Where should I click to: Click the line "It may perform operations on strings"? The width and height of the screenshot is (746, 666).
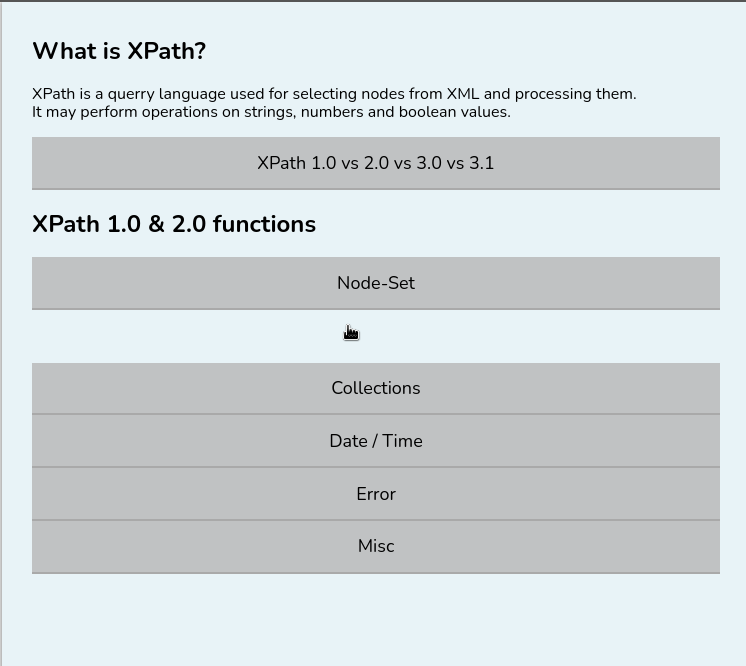click(x=271, y=112)
